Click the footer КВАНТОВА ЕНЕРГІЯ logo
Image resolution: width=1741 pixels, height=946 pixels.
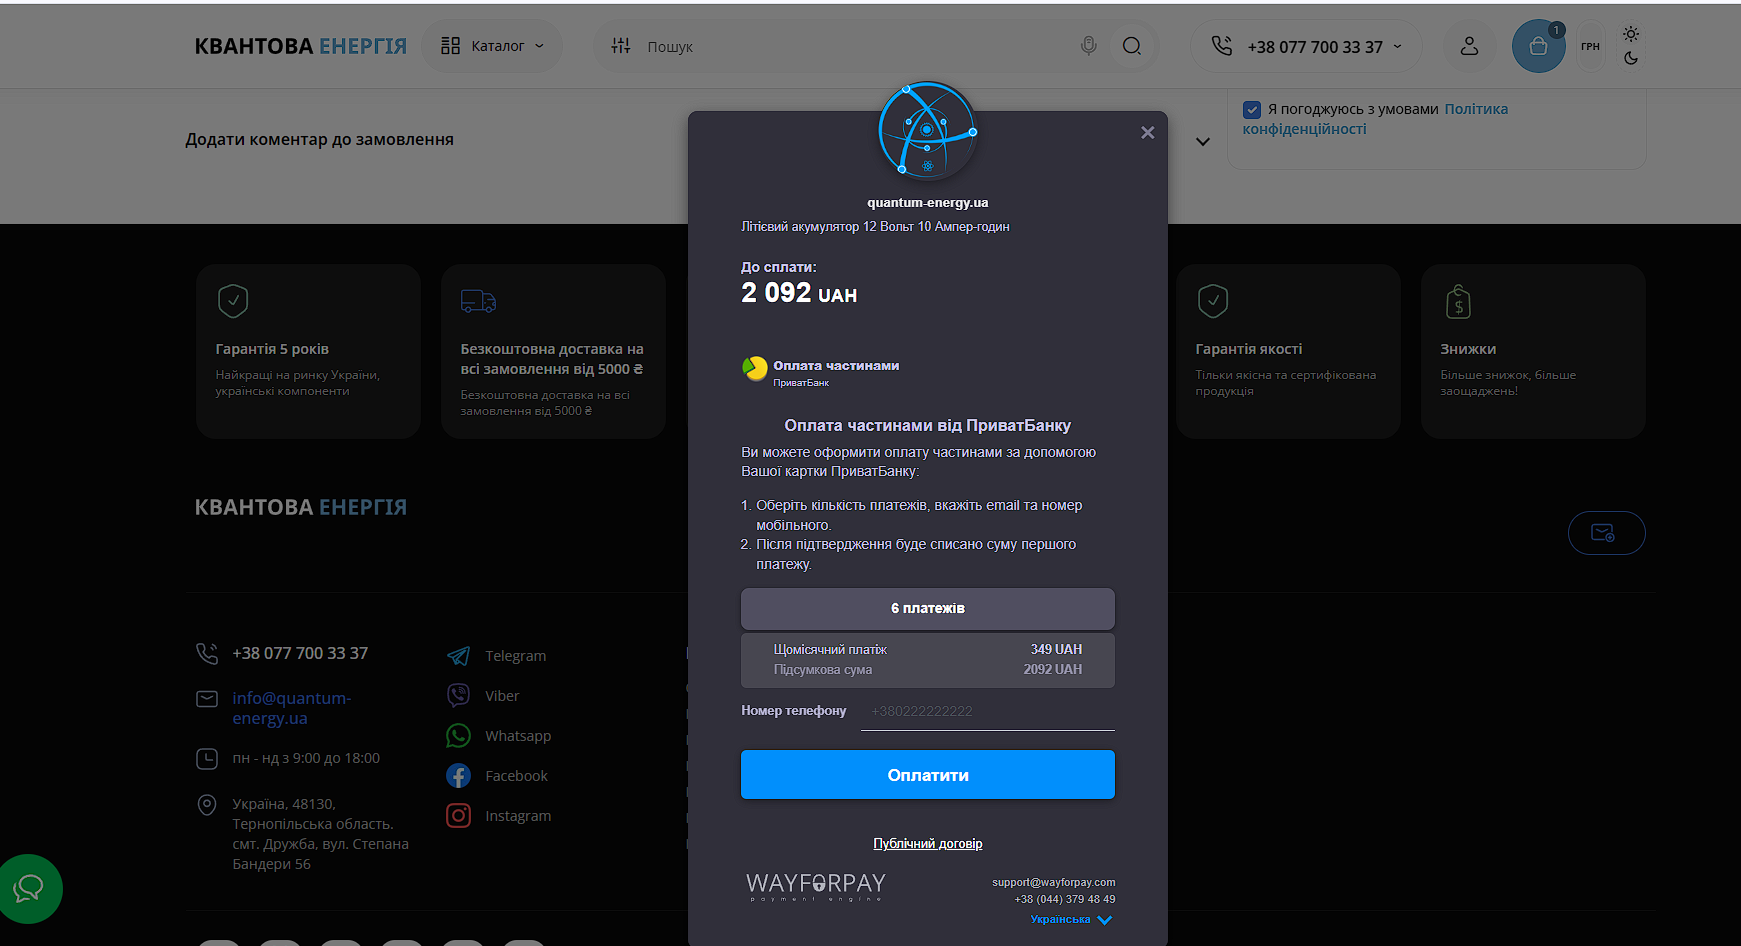coord(301,507)
